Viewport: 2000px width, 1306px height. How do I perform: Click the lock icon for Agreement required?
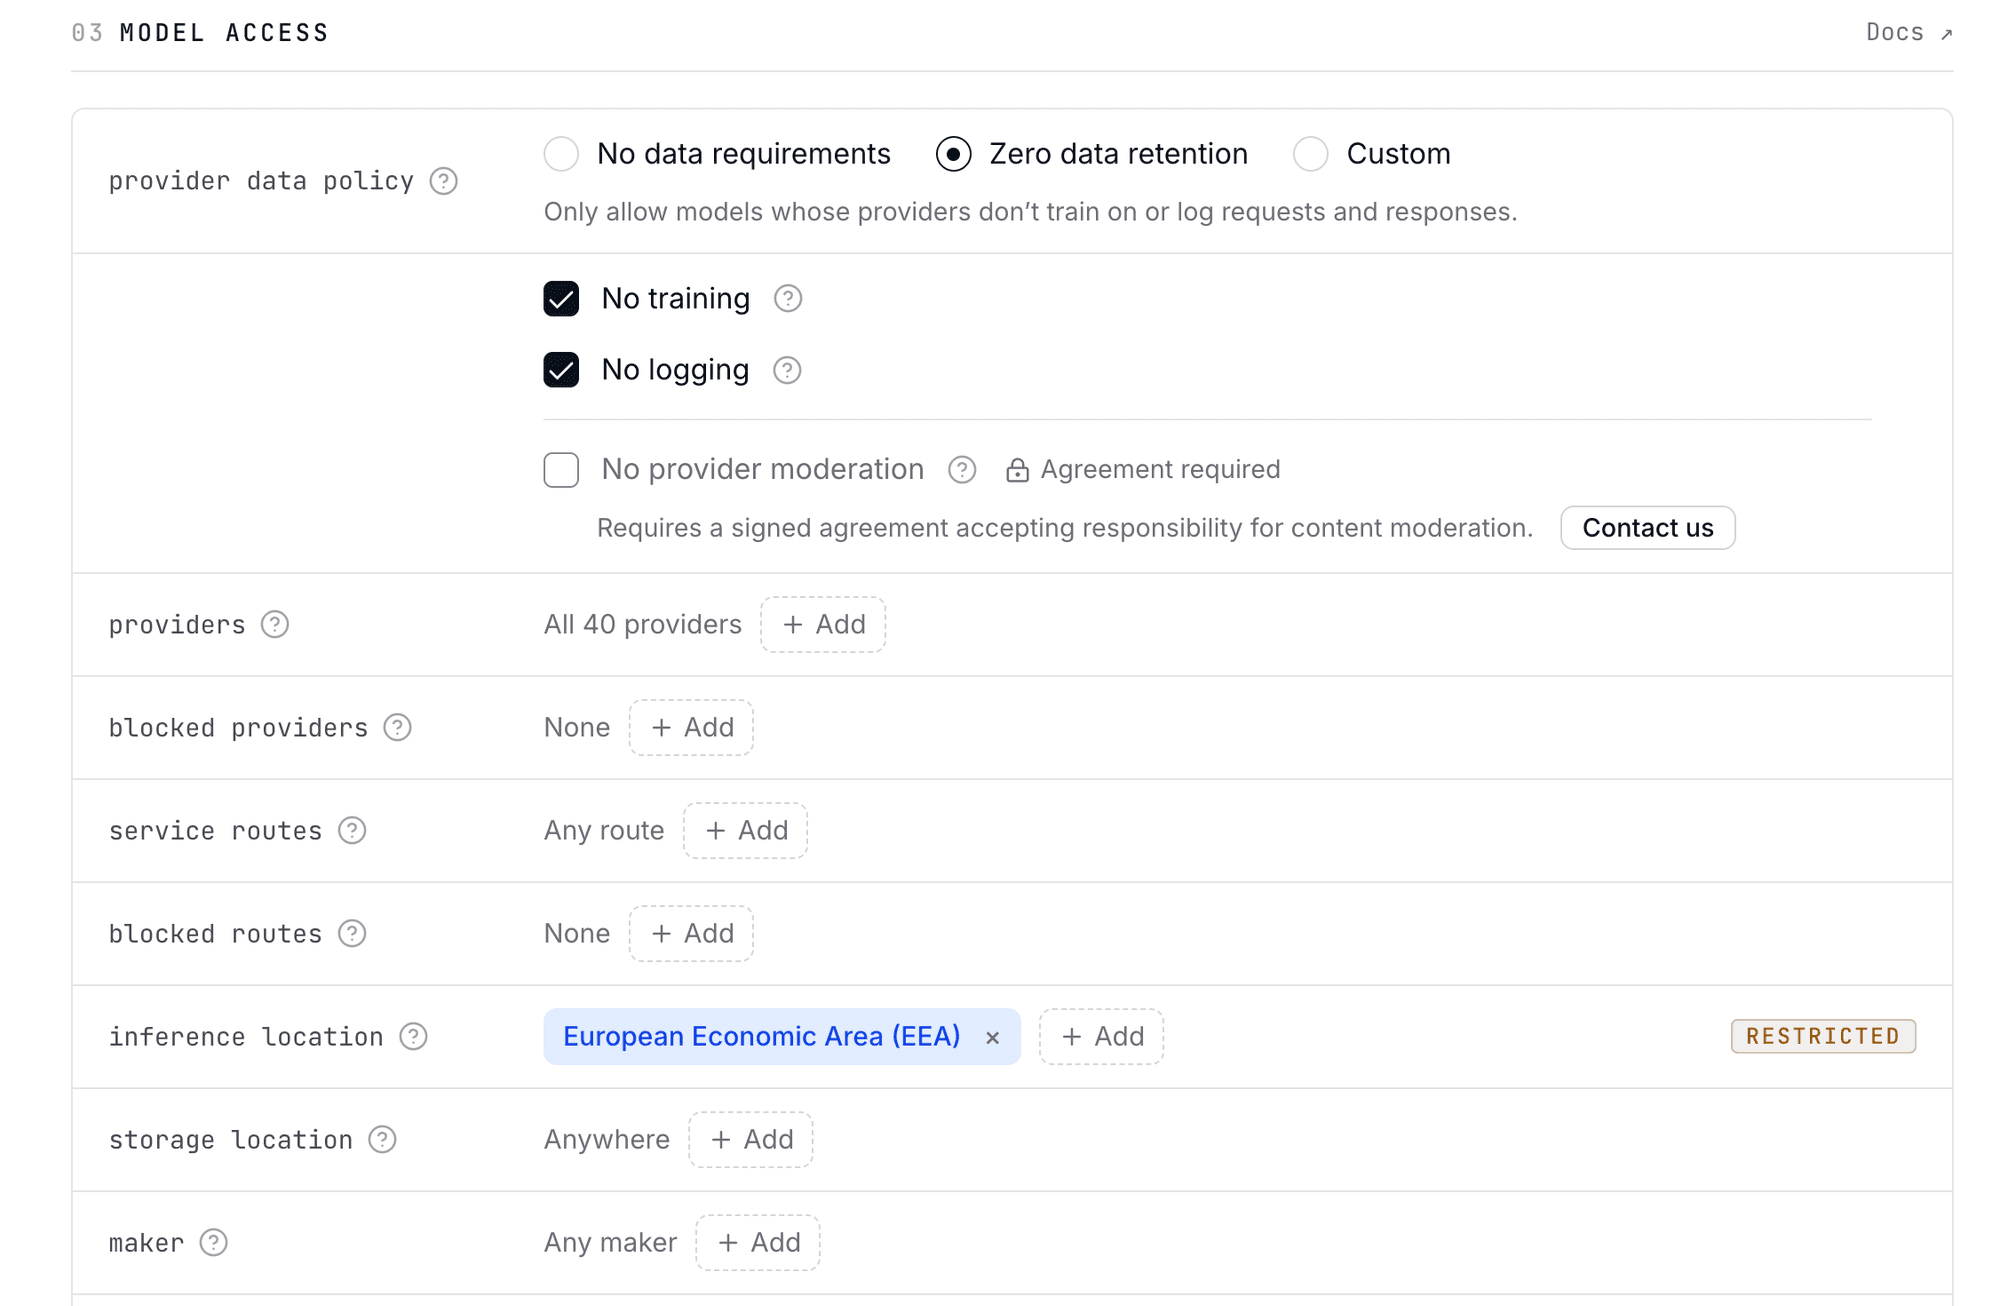tap(1017, 470)
